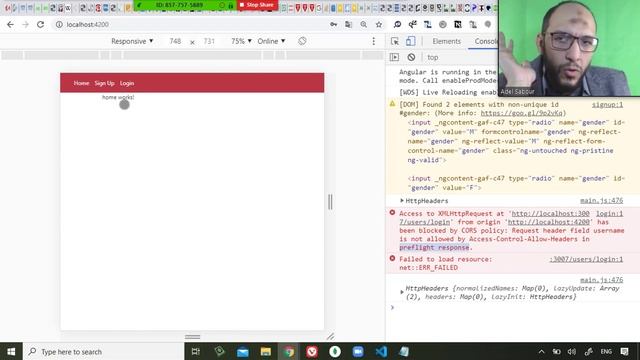Open the 75% zoom dropdown
The image size is (640, 360).
[x=241, y=41]
